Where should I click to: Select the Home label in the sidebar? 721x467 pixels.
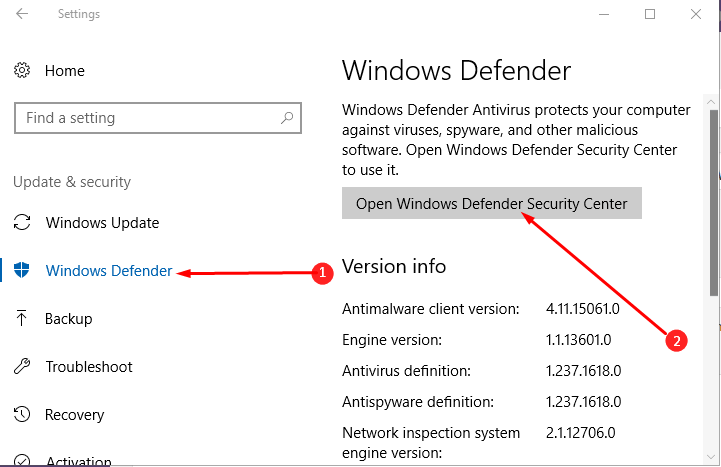65,71
